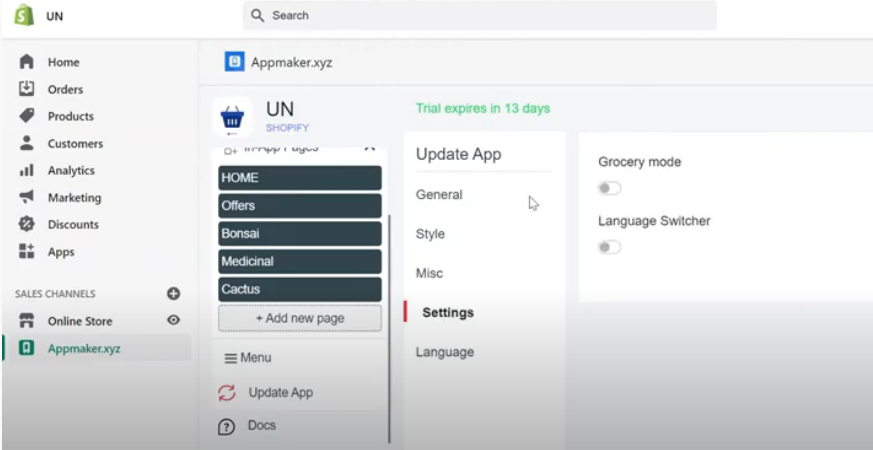The width and height of the screenshot is (873, 450).
Task: Open the Docs link
Action: click(262, 425)
